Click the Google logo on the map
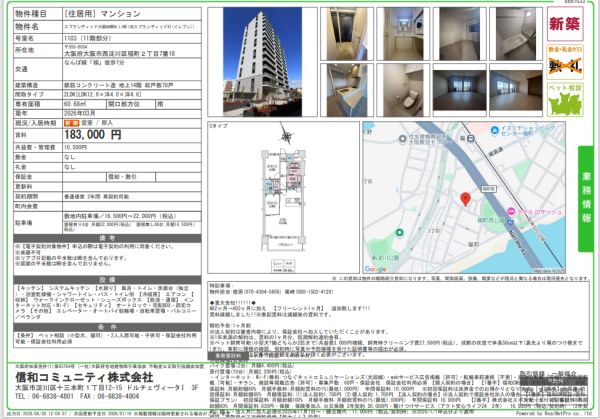 (375, 269)
